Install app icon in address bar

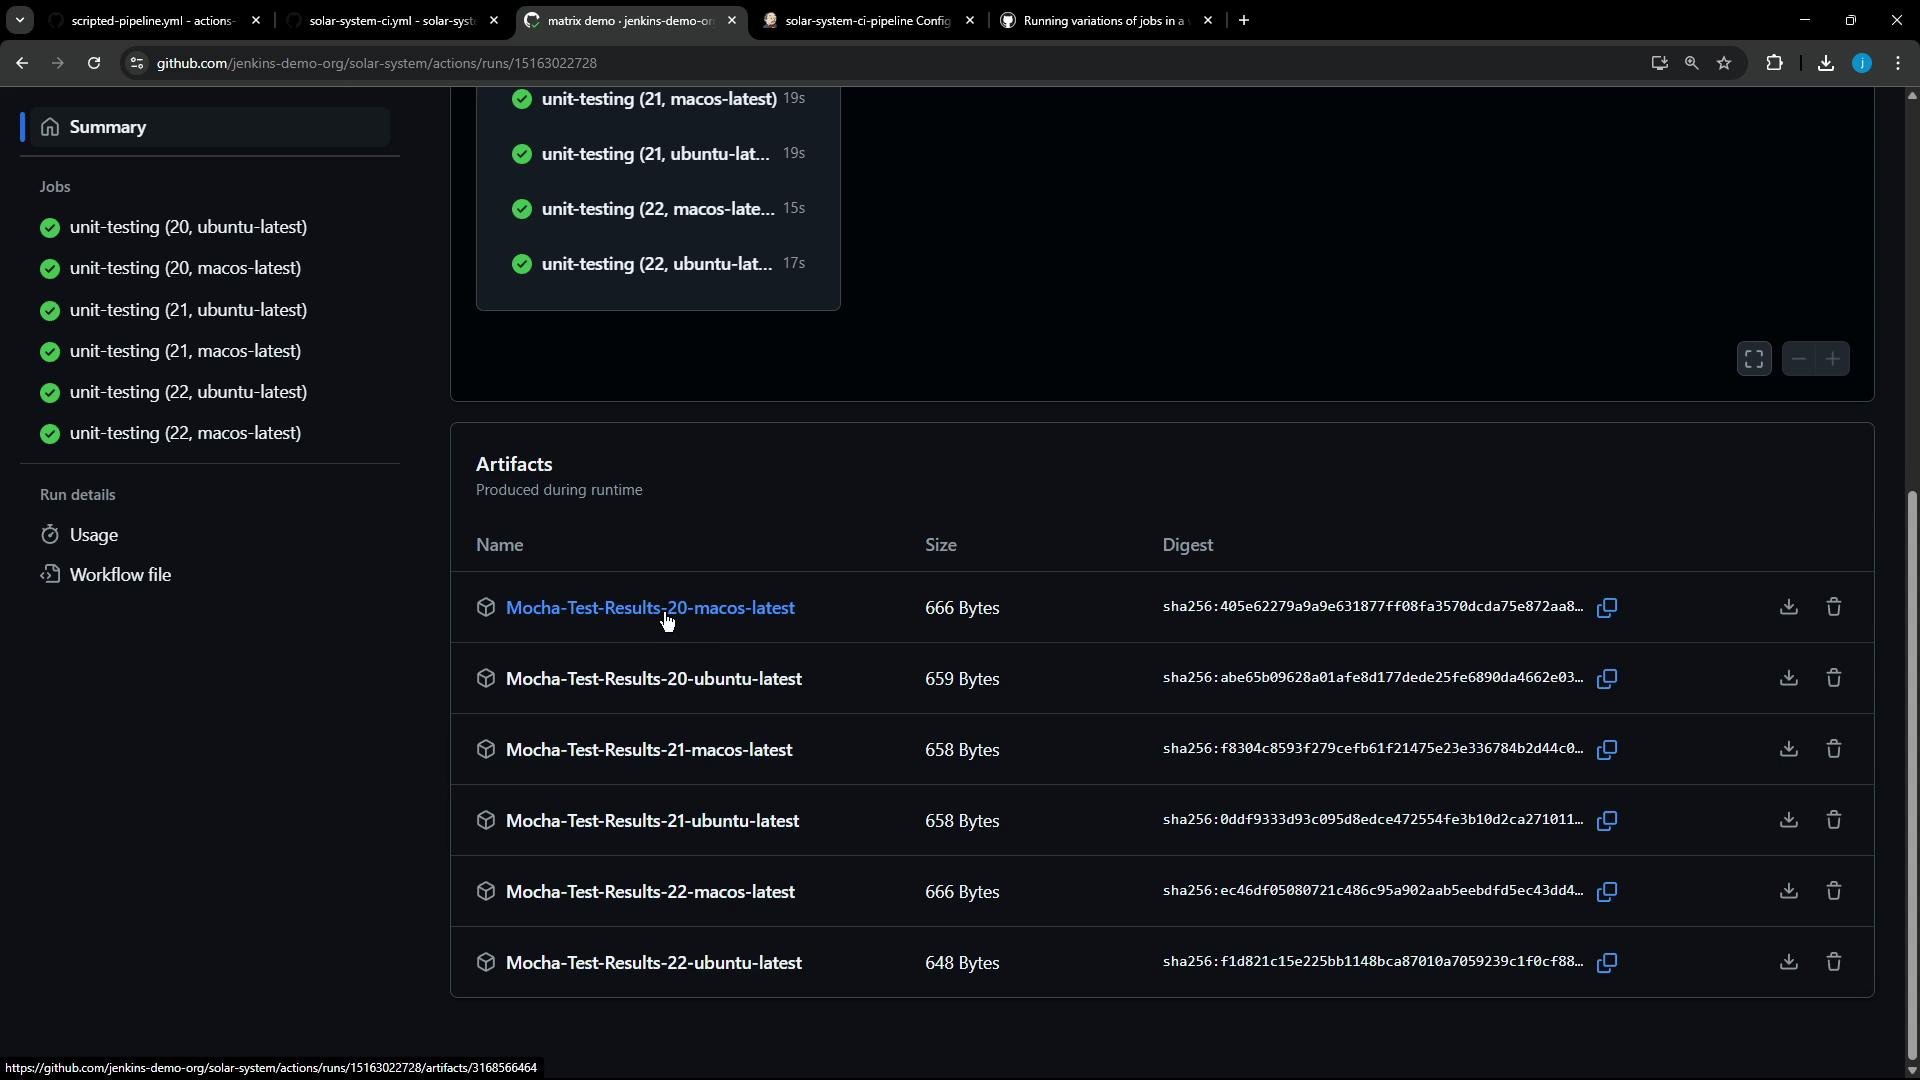1660,63
